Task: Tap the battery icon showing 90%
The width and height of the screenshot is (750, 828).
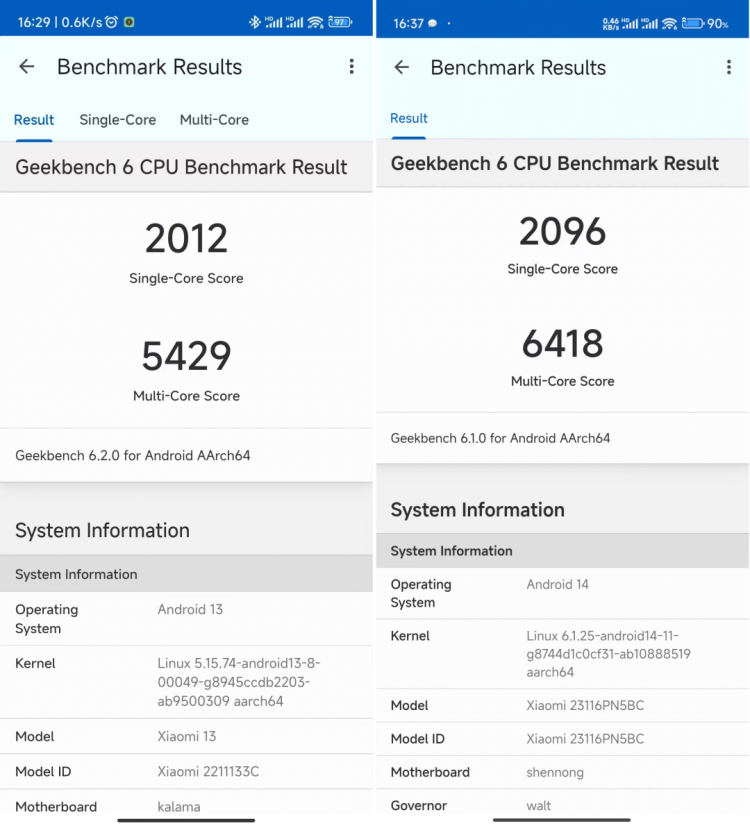Action: click(x=692, y=23)
